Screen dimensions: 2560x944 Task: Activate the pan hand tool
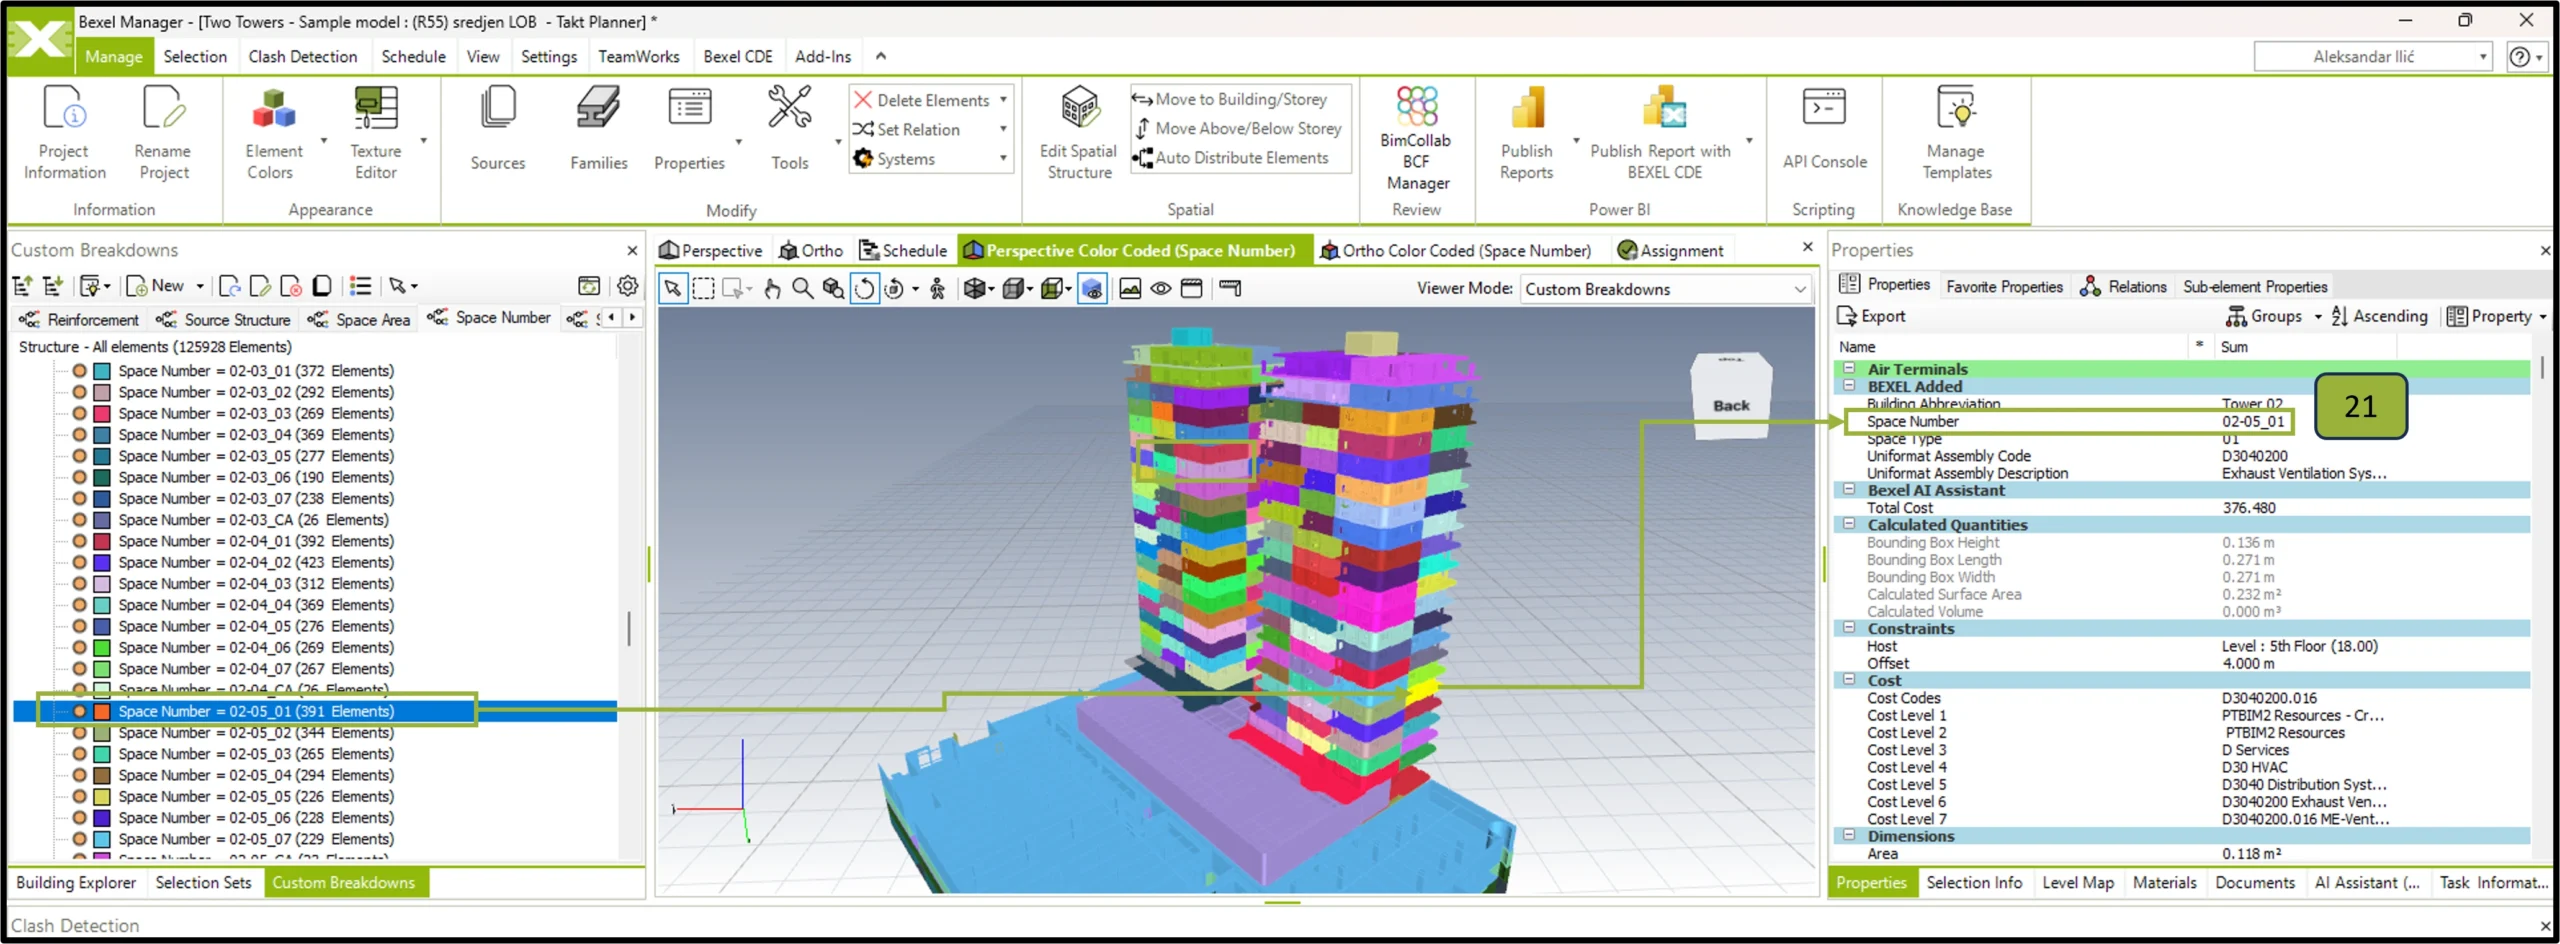tap(772, 289)
